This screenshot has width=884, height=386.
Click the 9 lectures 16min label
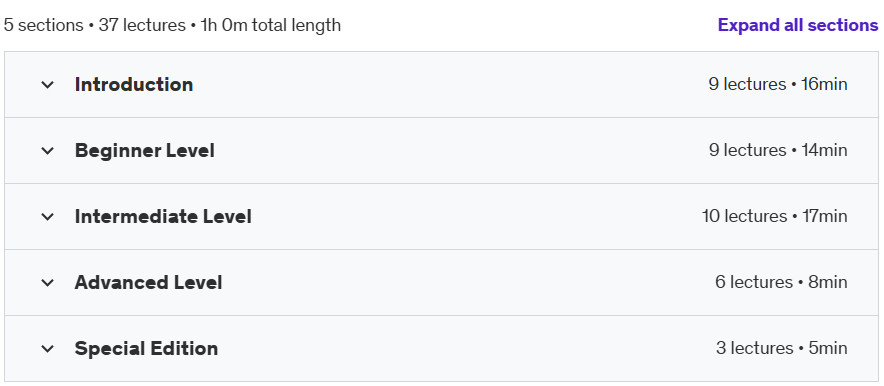(777, 85)
